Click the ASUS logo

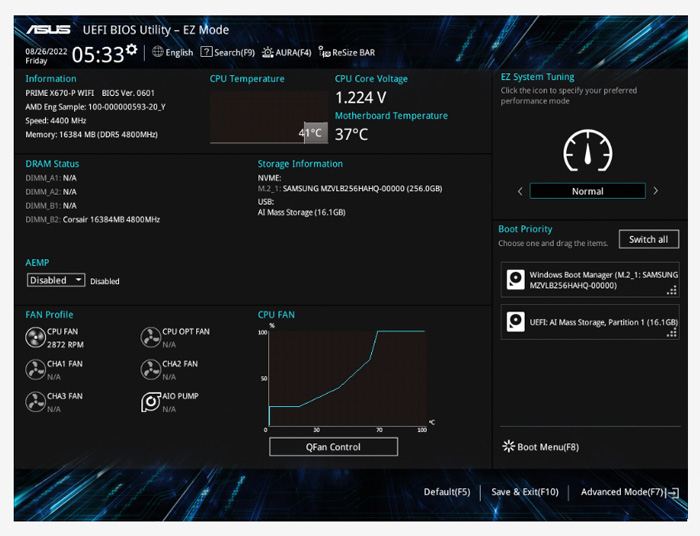[x=49, y=30]
